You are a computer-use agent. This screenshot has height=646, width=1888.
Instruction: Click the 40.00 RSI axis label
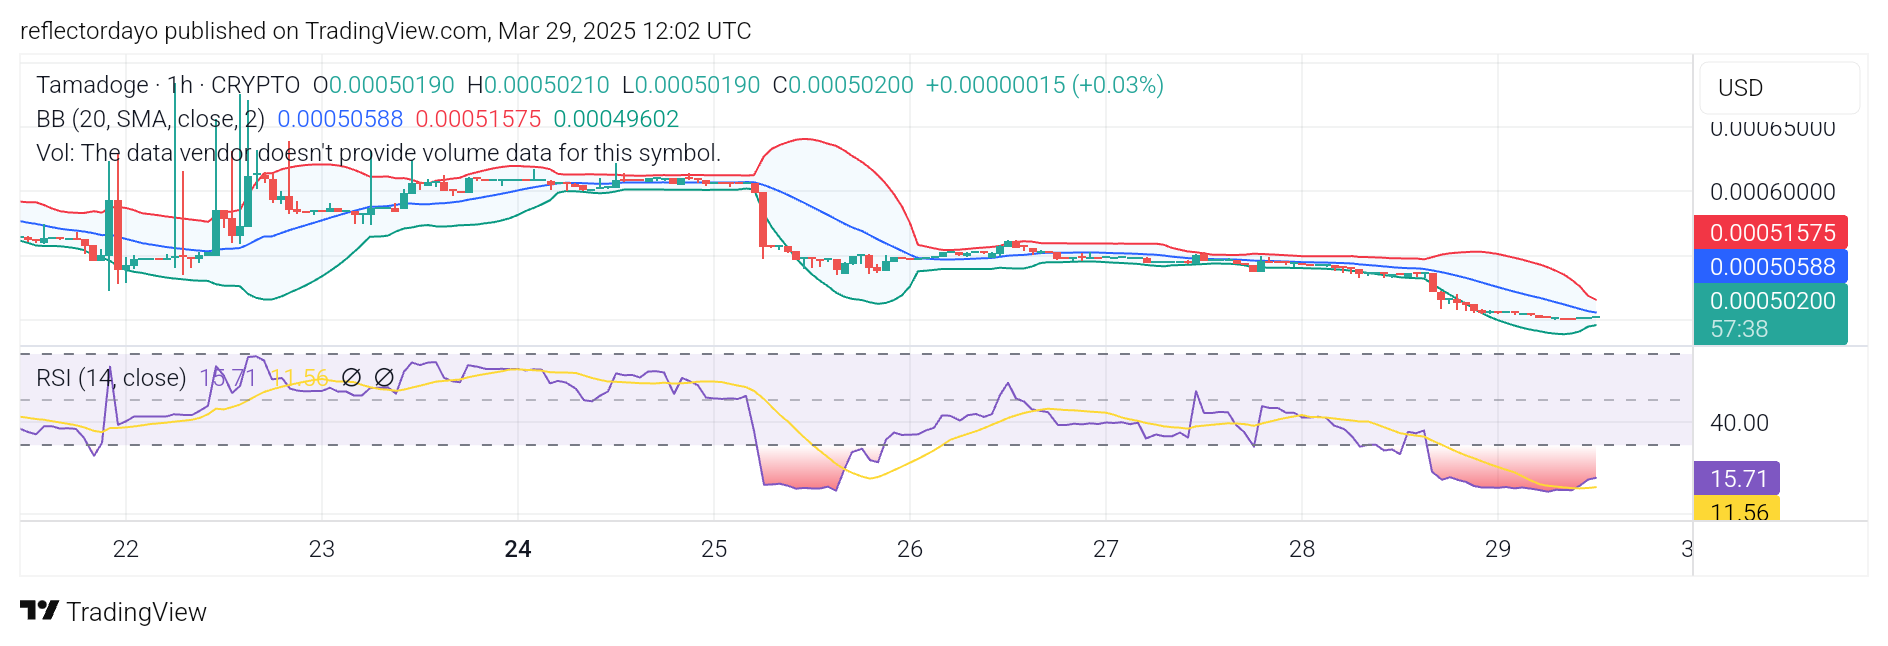[1740, 423]
